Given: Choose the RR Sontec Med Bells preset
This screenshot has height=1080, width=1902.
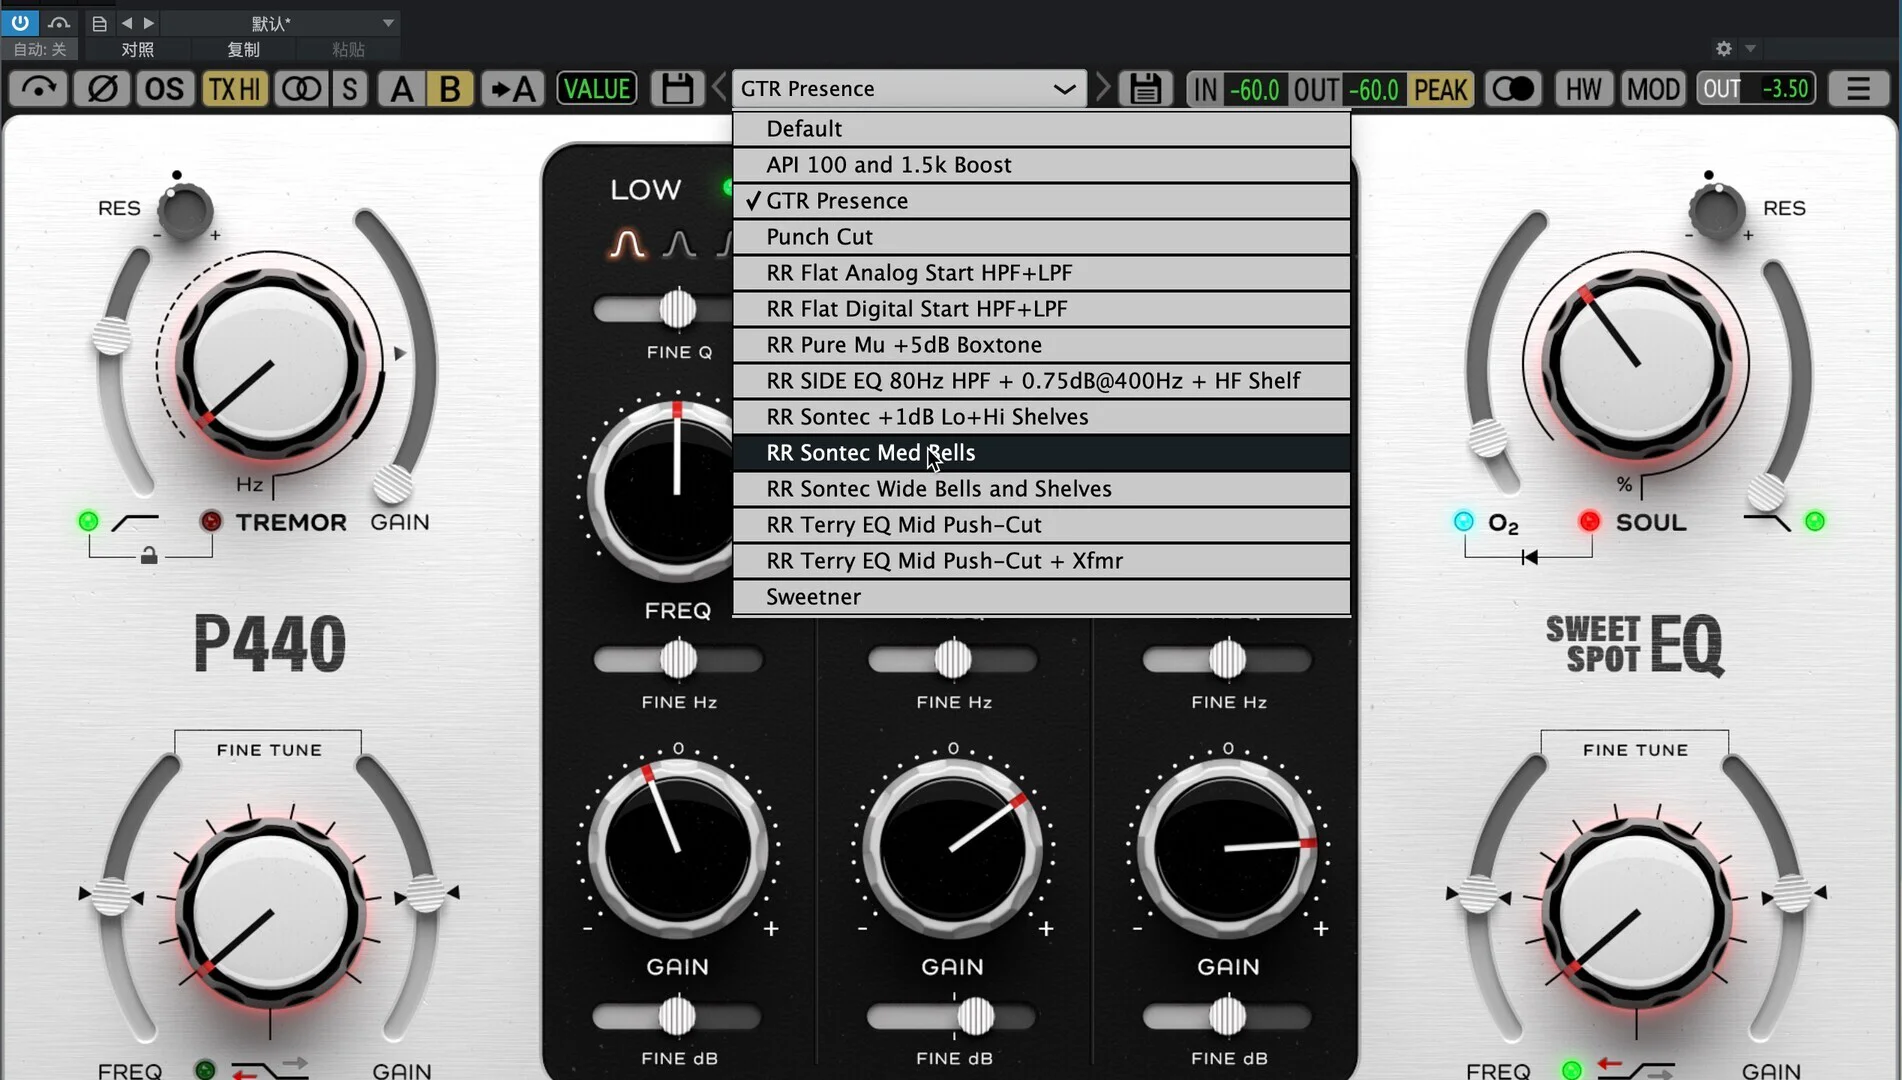Looking at the screenshot, I should coord(1041,453).
